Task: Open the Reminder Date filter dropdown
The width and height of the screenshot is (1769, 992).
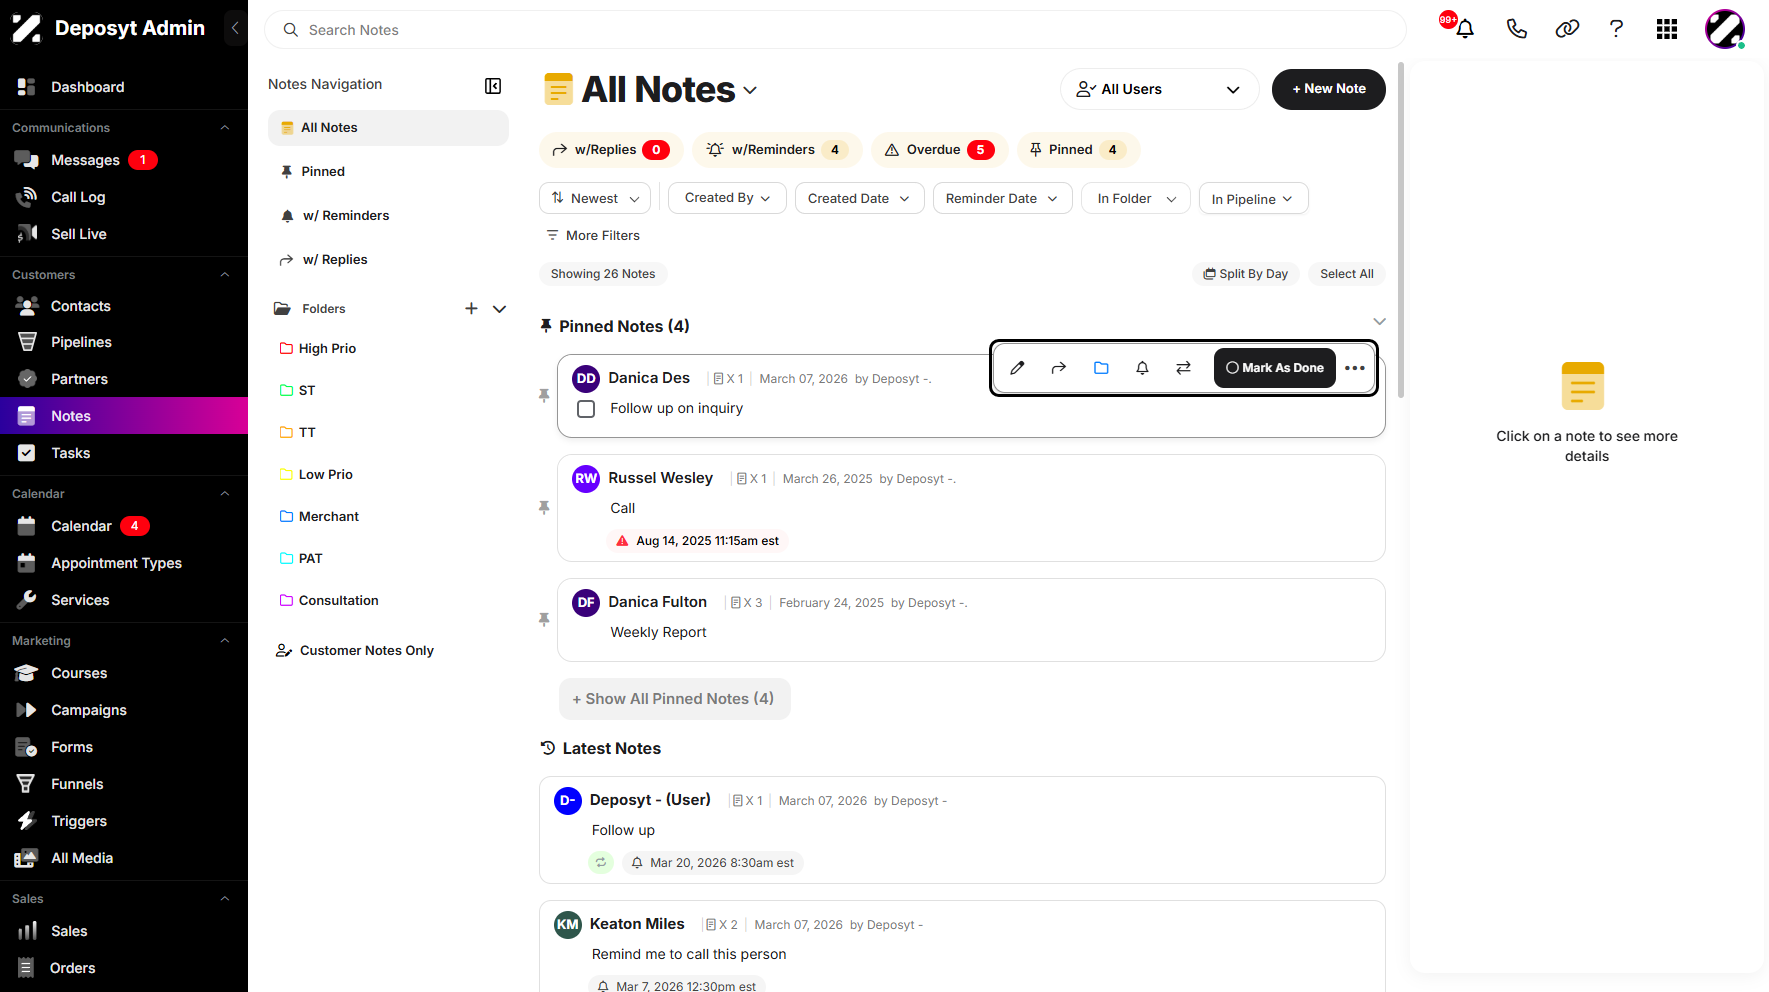Action: point(1002,198)
